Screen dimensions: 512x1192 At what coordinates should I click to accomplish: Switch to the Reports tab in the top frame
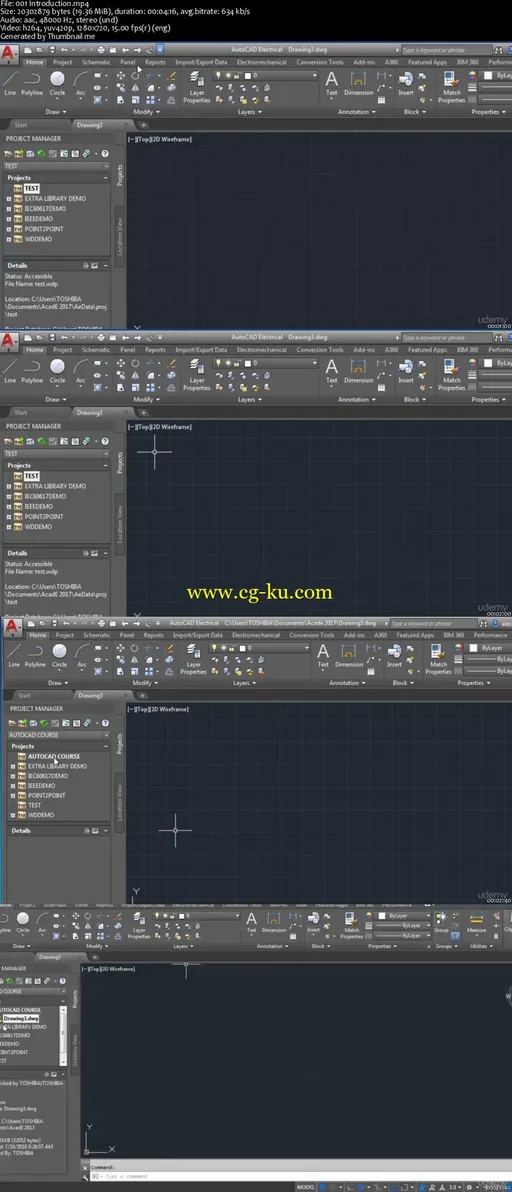pyautogui.click(x=155, y=62)
